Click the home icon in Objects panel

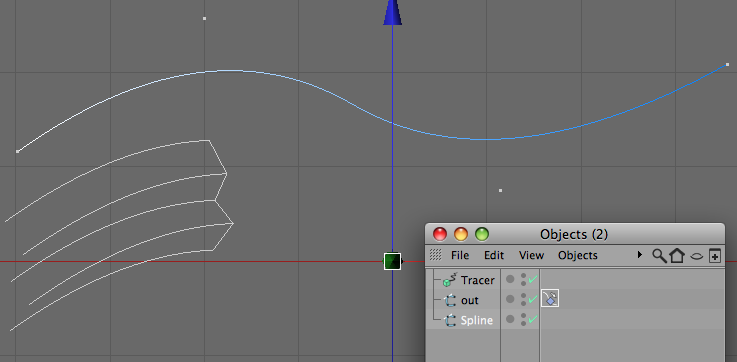tap(677, 256)
